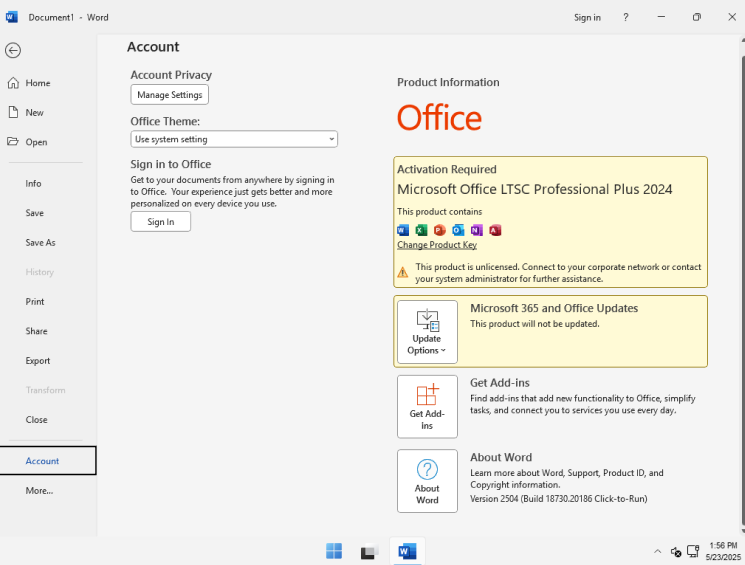Viewport: 745px width, 565px height.
Task: Click the Manage Settings button
Action: click(x=170, y=95)
